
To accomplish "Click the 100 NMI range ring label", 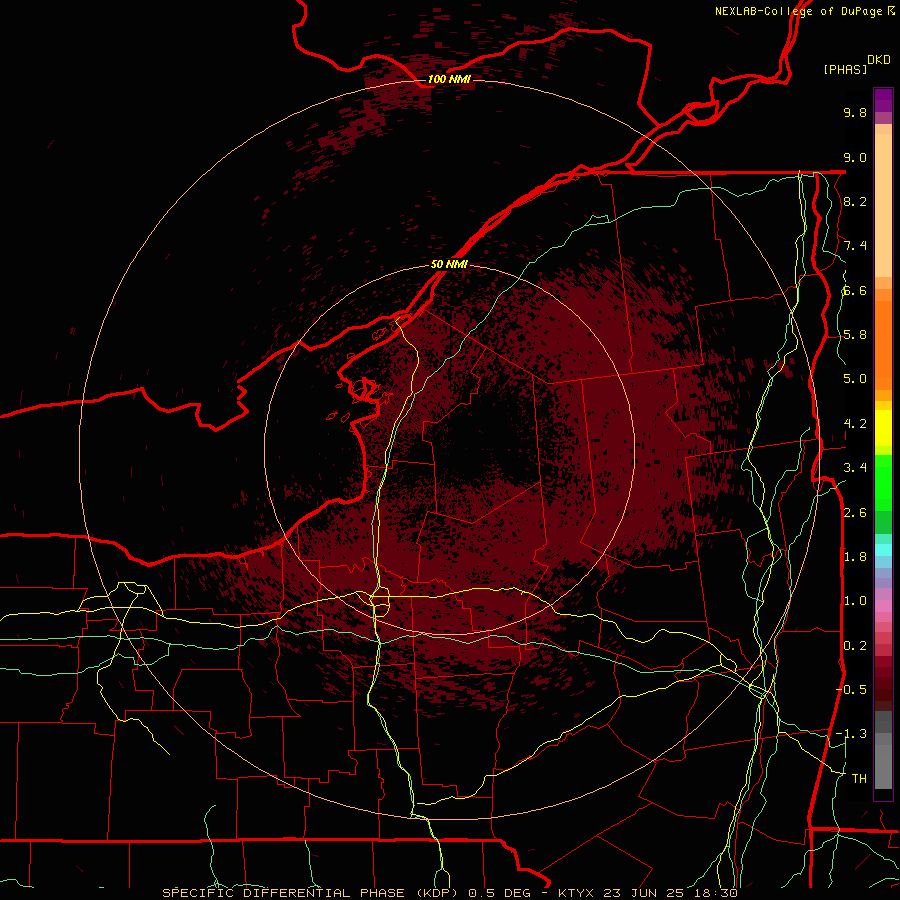I will (x=449, y=79).
